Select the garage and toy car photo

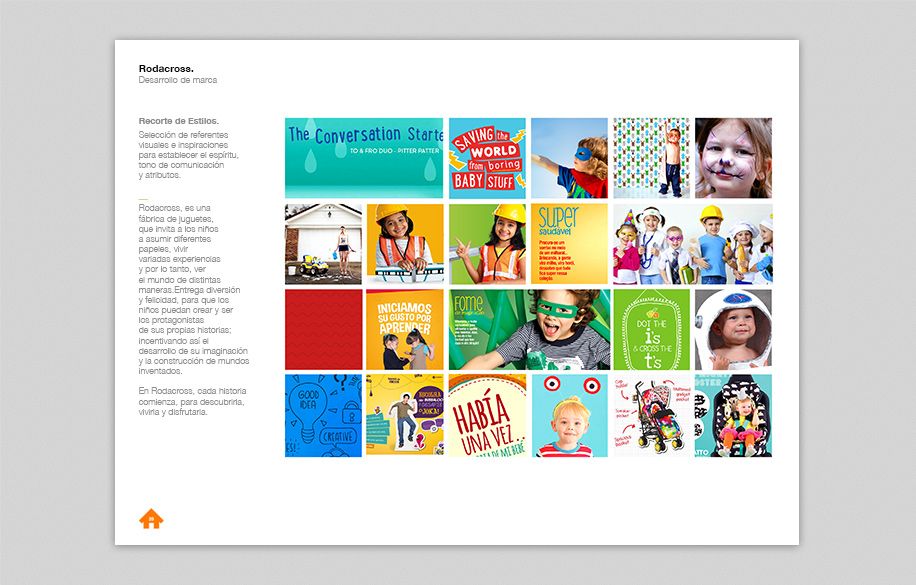coord(323,244)
